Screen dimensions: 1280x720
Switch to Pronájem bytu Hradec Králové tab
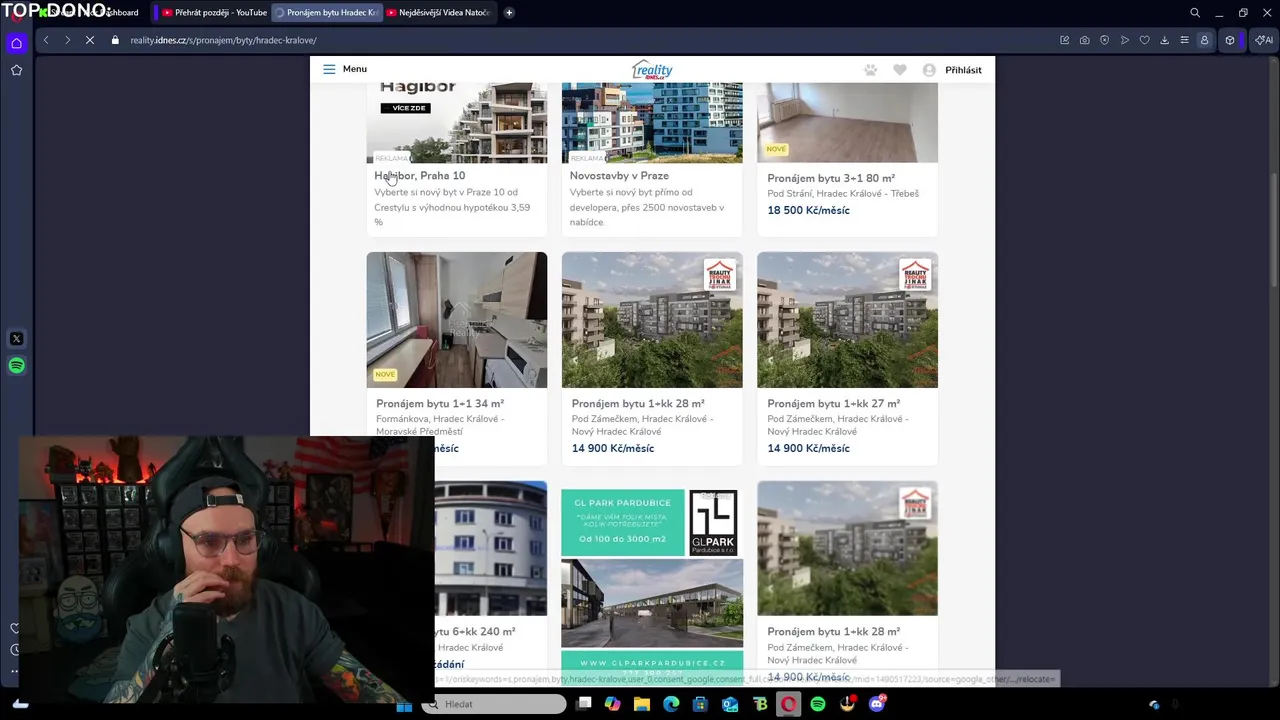pyautogui.click(x=326, y=13)
